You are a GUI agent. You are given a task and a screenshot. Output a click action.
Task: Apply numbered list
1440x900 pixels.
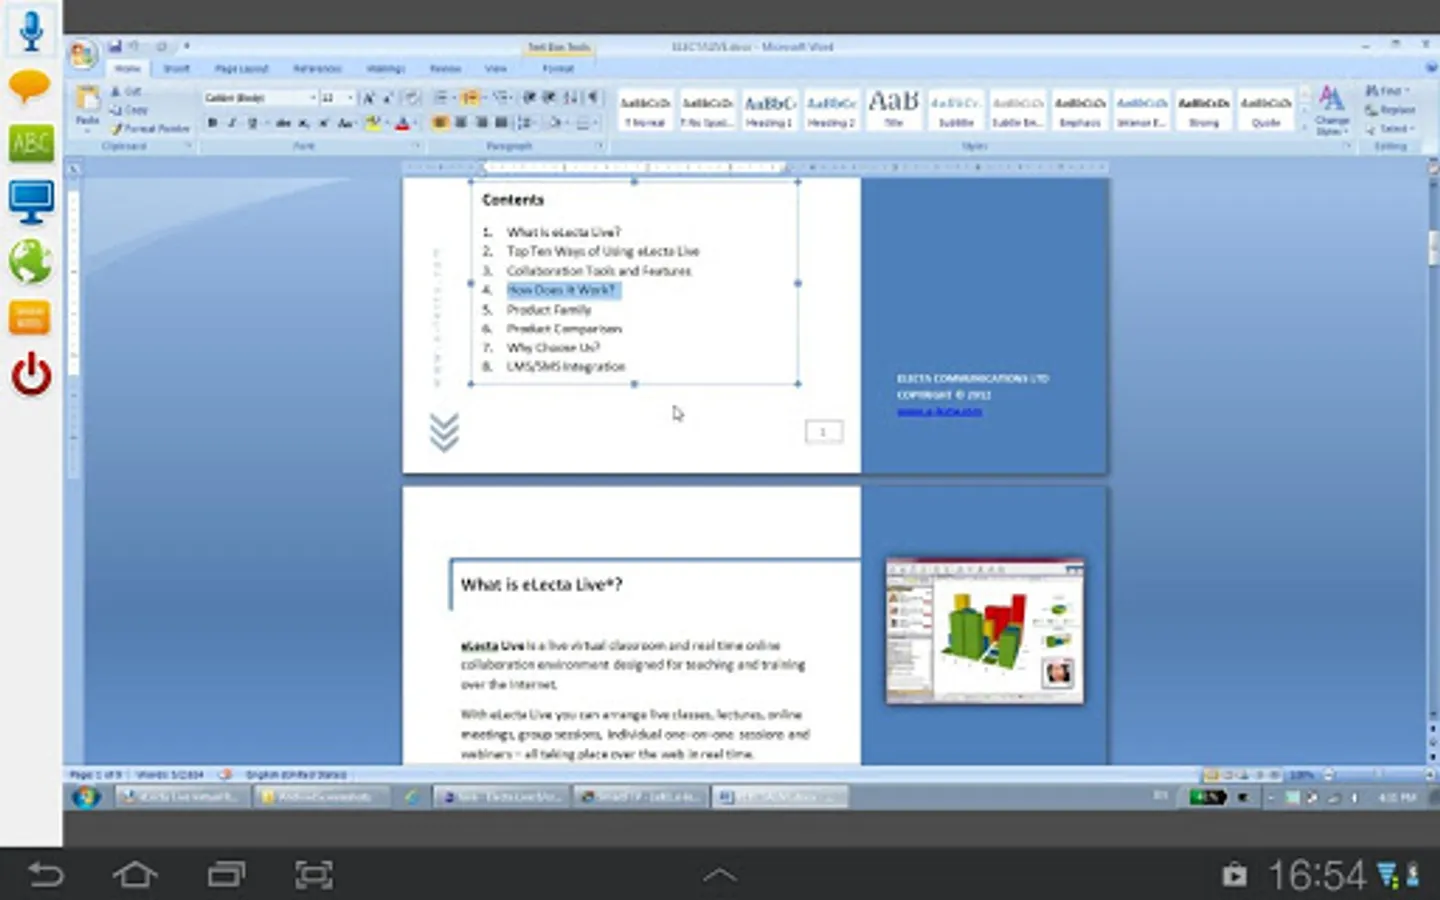pyautogui.click(x=470, y=97)
